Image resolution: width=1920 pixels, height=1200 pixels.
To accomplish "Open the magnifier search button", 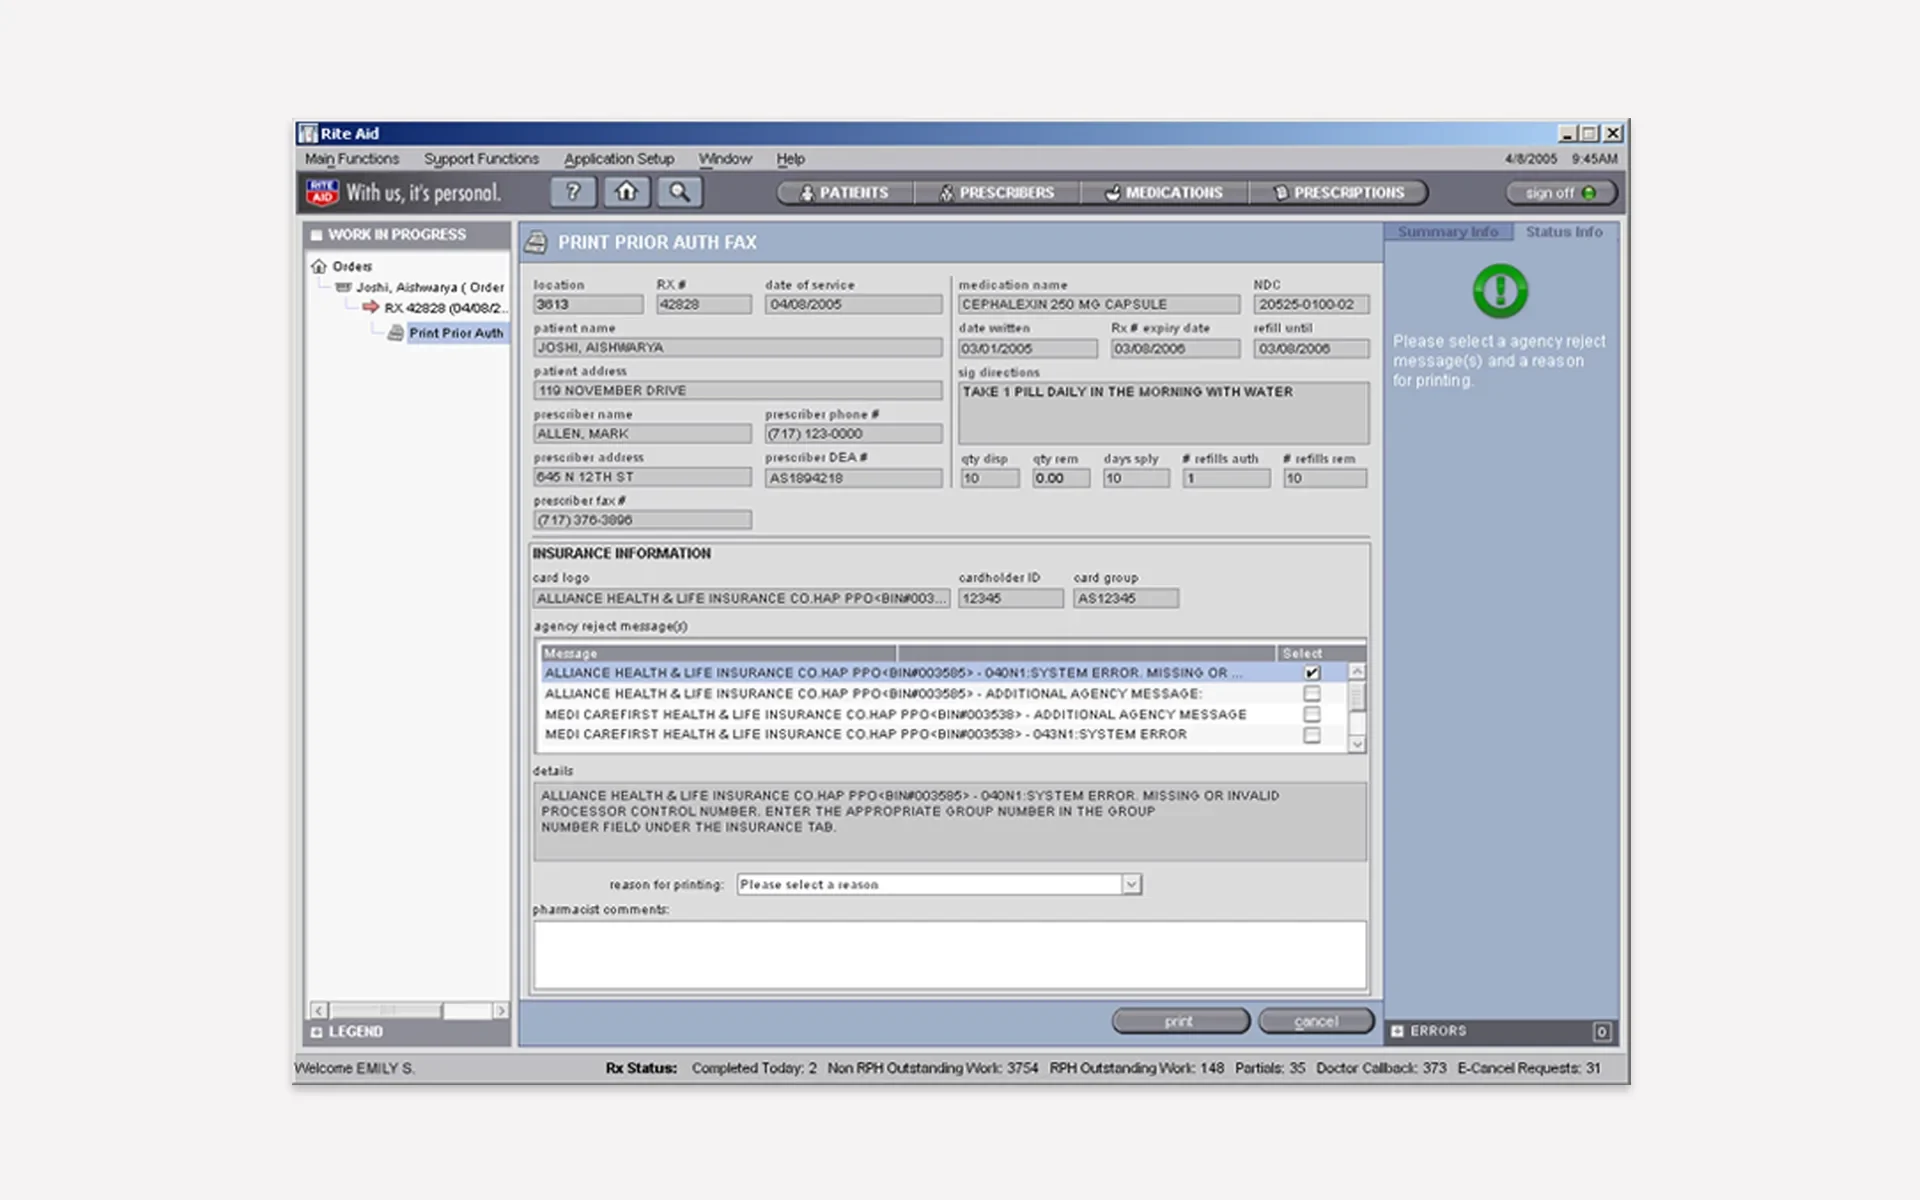I will pyautogui.click(x=679, y=192).
